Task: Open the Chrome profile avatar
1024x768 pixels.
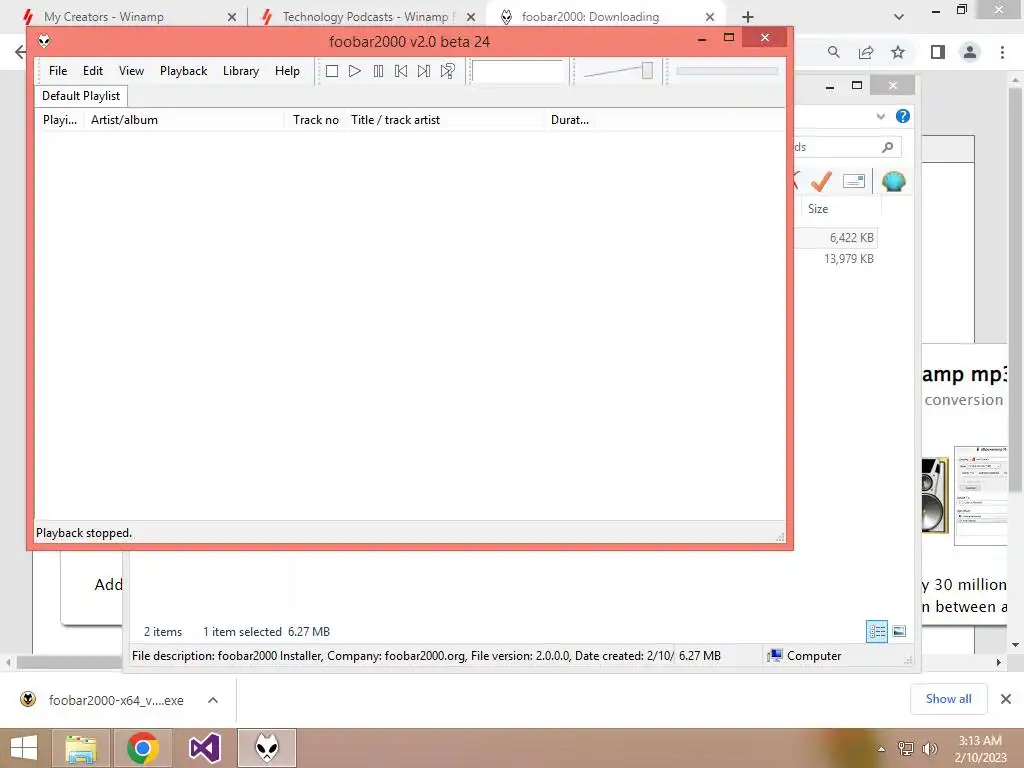Action: [x=970, y=52]
